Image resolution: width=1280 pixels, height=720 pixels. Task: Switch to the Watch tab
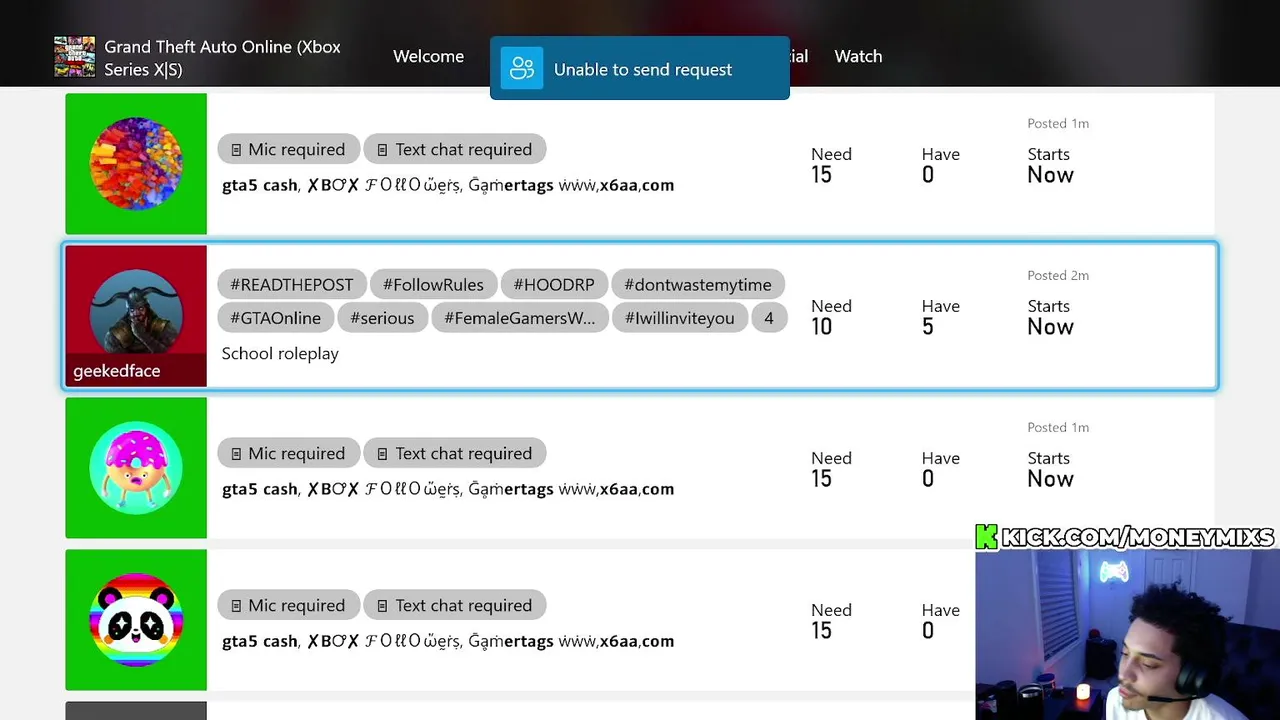pos(858,56)
